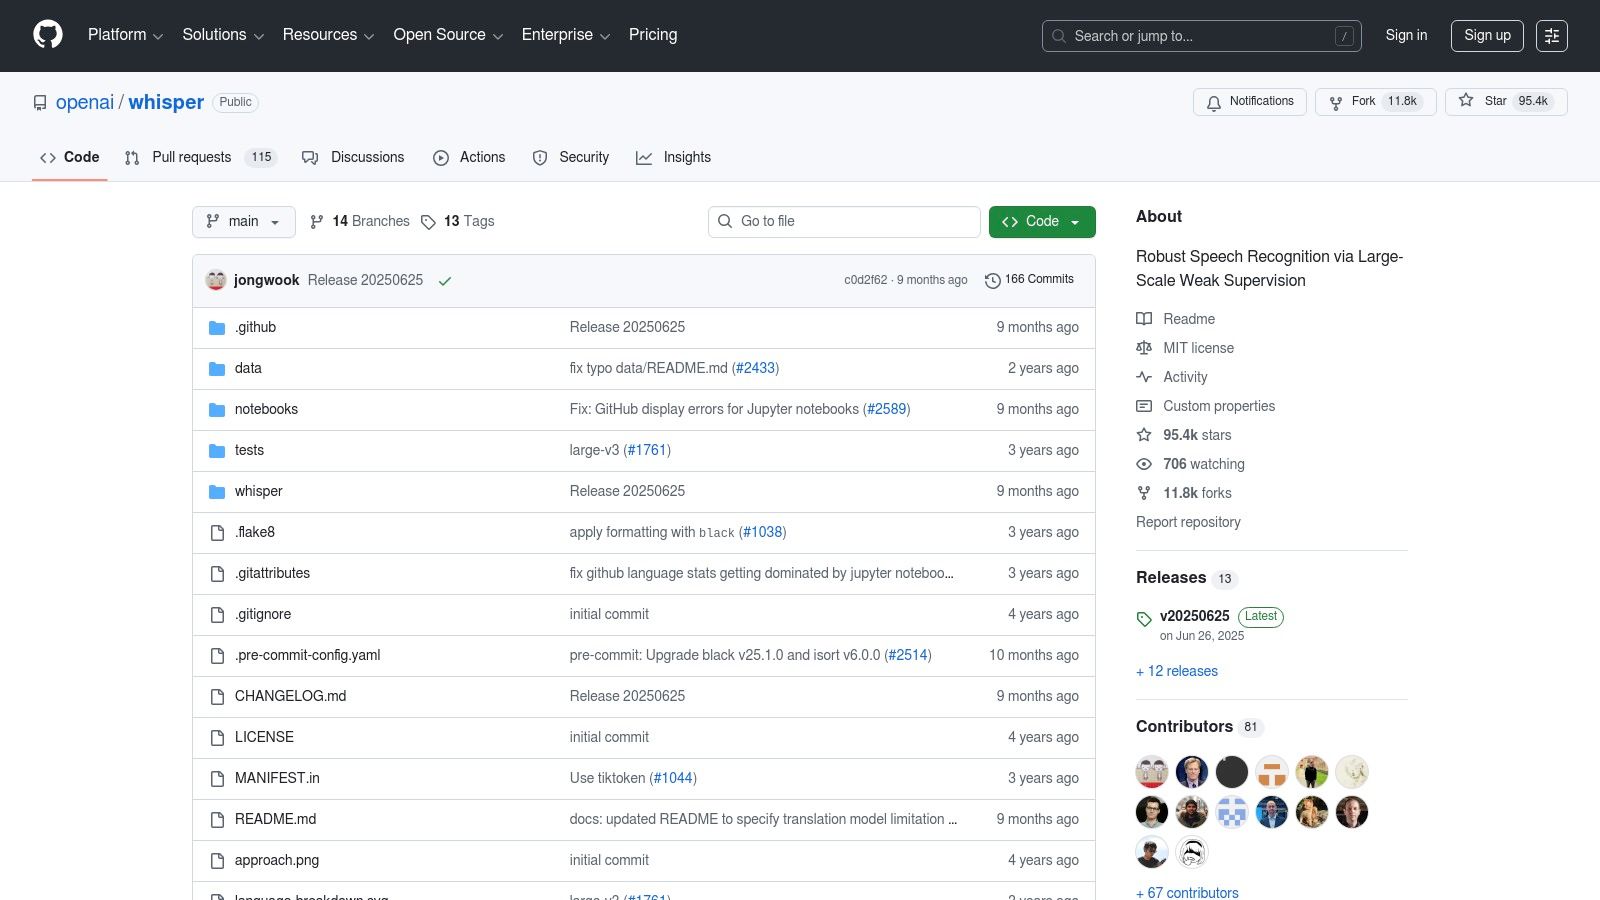Click the Sign up button

(1487, 35)
